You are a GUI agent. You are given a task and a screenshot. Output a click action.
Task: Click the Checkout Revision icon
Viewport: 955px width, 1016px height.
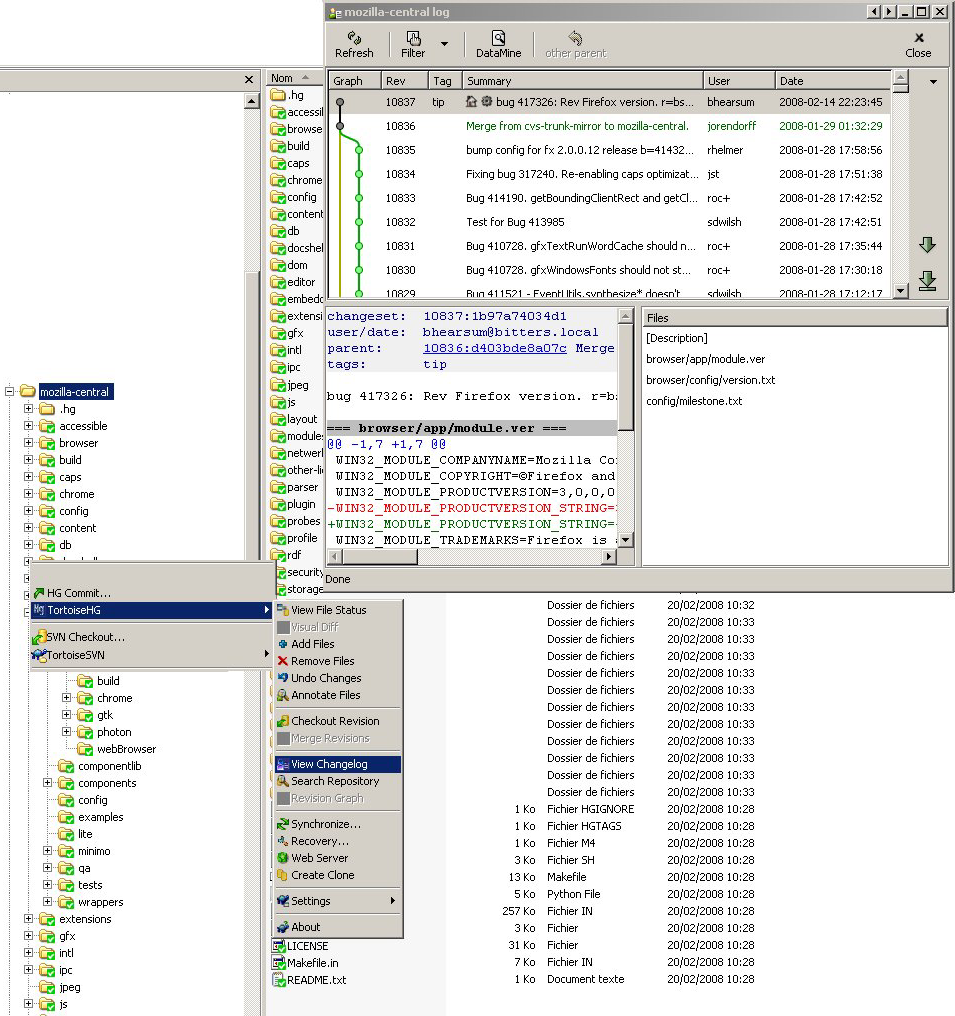pos(282,721)
